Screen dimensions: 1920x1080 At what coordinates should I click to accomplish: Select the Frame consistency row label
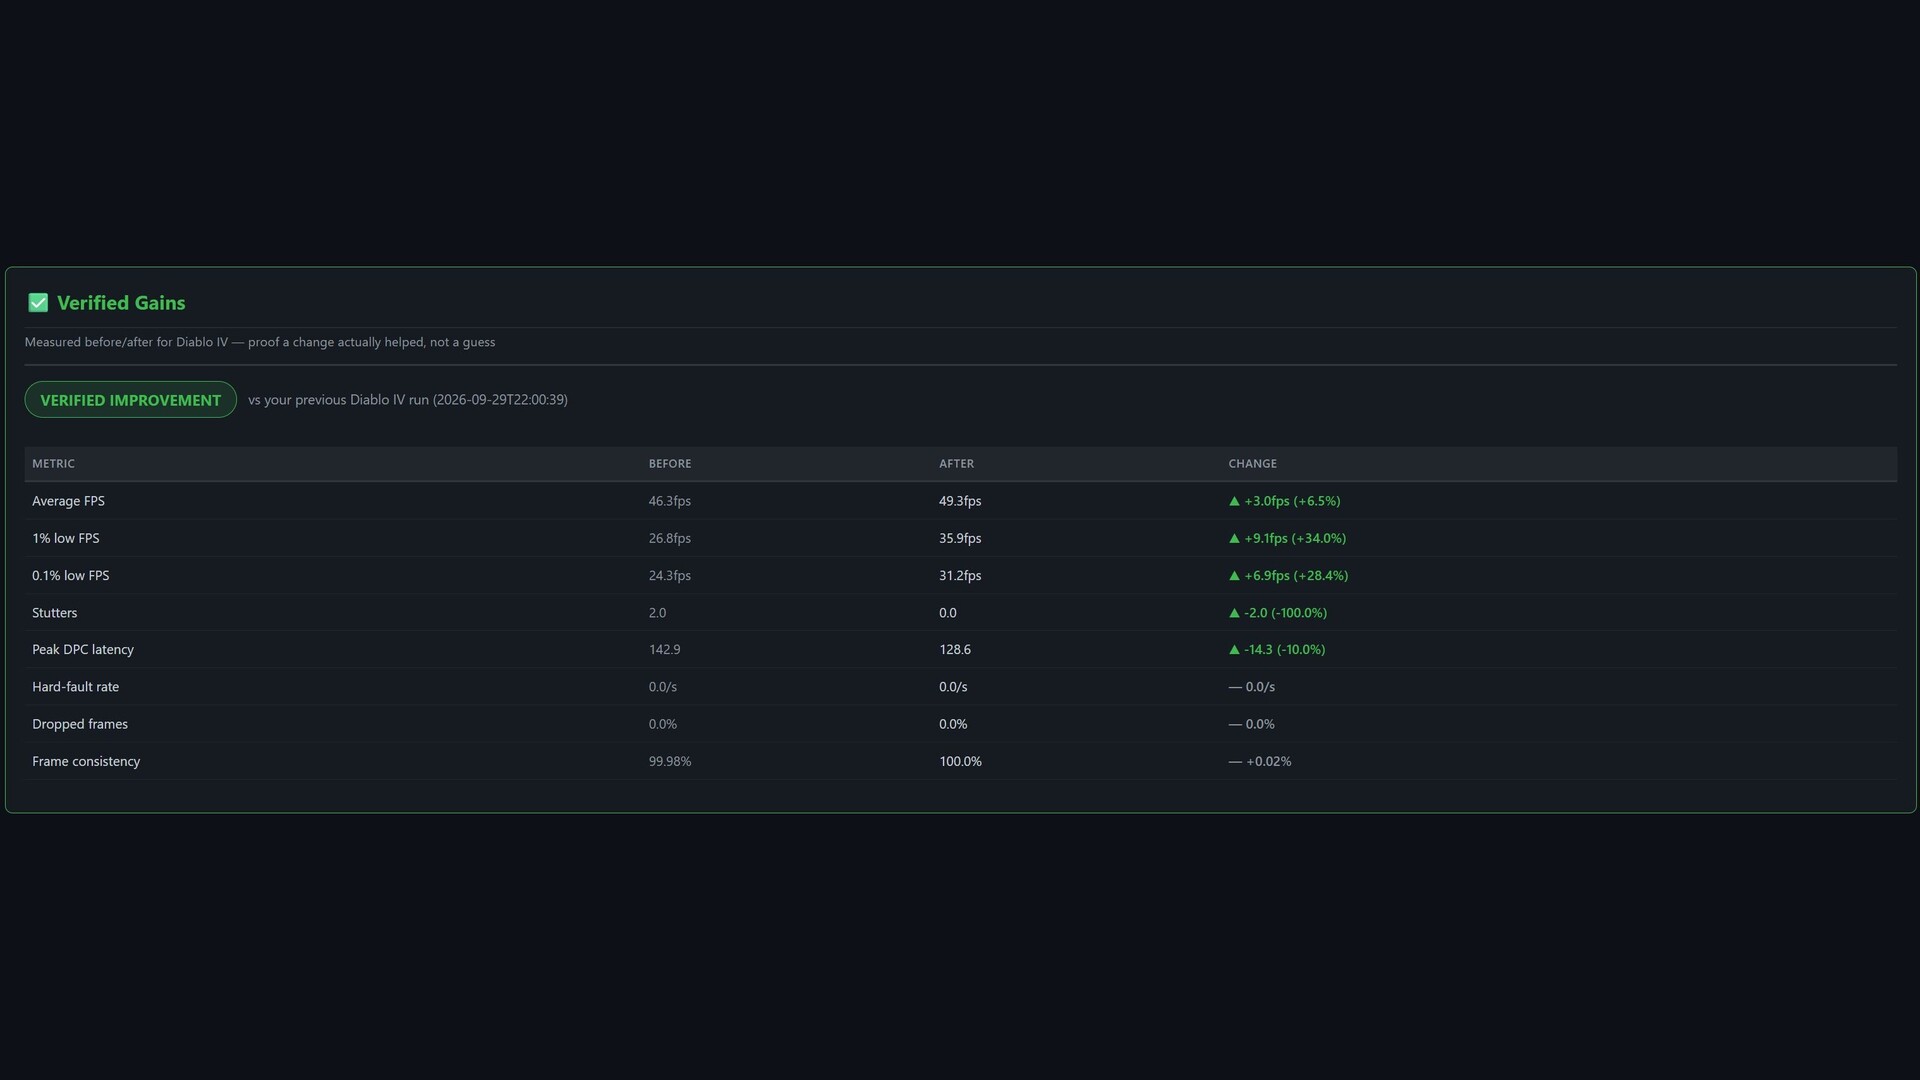[86, 762]
